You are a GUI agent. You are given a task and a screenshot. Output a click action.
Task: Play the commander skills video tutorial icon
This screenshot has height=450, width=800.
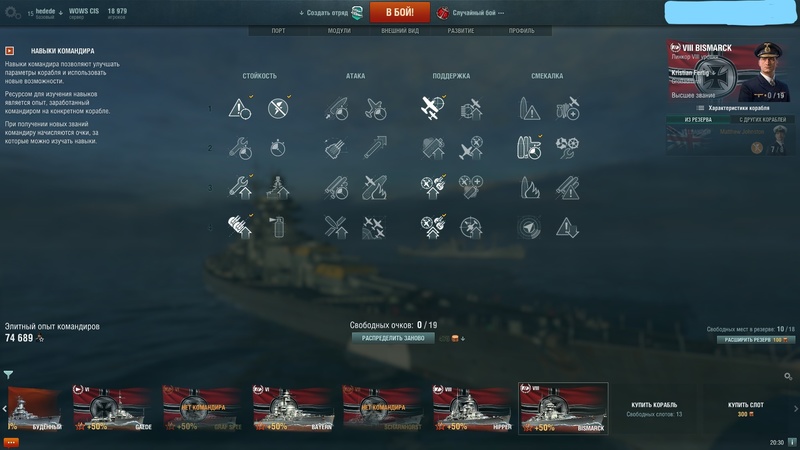tap(10, 51)
